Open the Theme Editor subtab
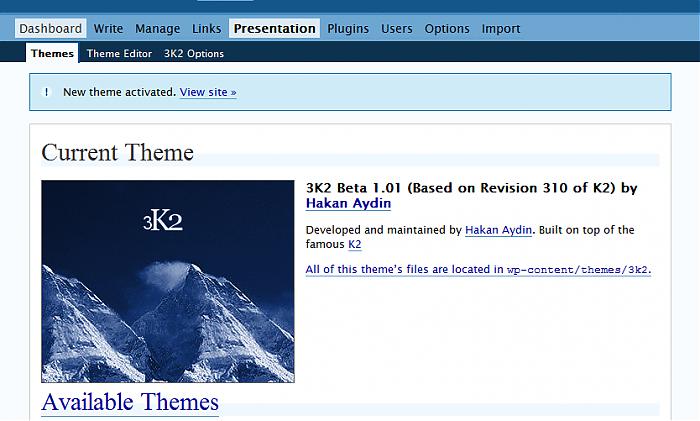The image size is (700, 421). pyautogui.click(x=119, y=54)
